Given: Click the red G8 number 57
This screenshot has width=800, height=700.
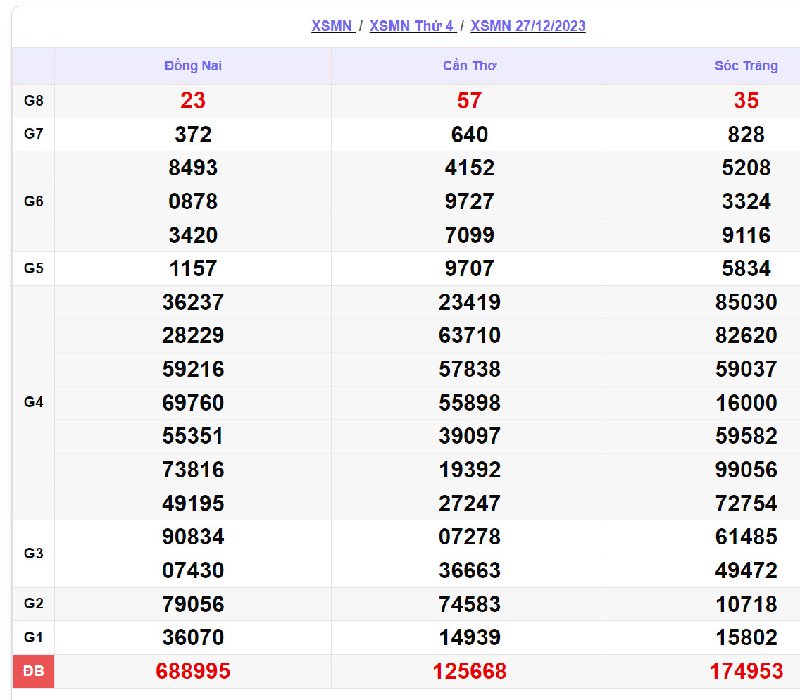Looking at the screenshot, I should (469, 101).
